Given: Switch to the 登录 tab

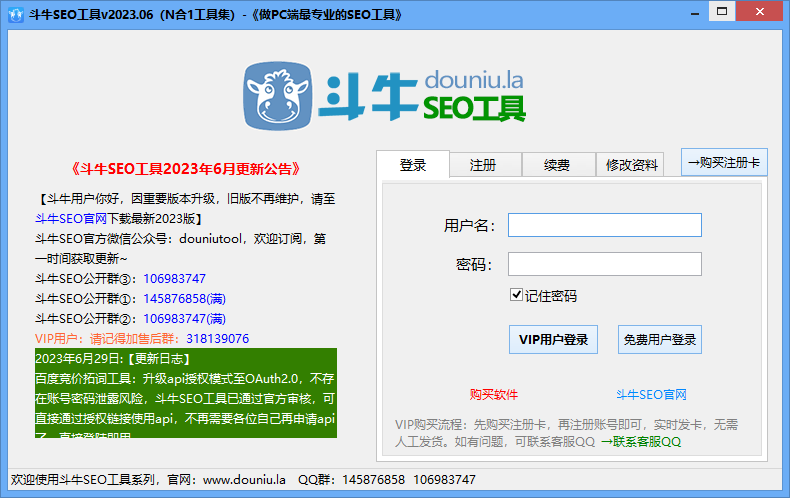Looking at the screenshot, I should pos(413,165).
